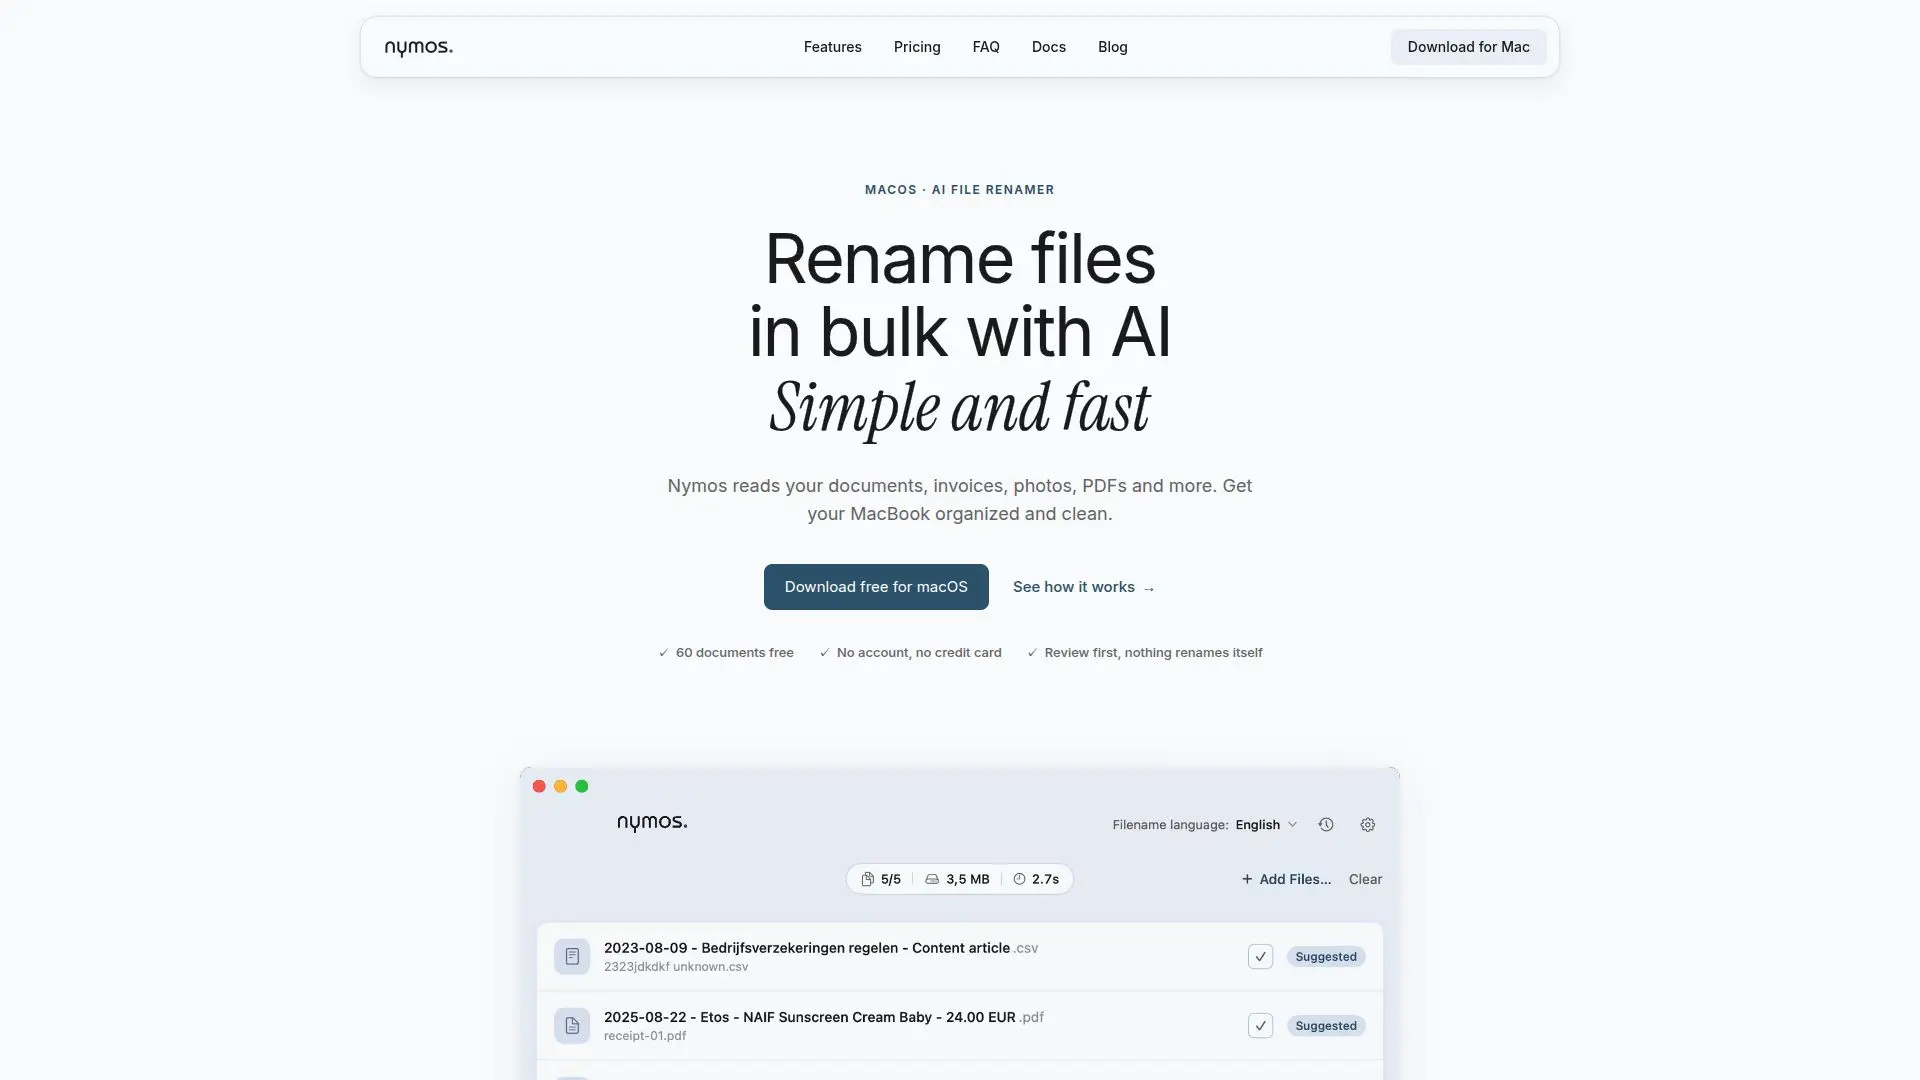Open settings gear in the app preview
The width and height of the screenshot is (1920, 1080).
click(x=1367, y=825)
